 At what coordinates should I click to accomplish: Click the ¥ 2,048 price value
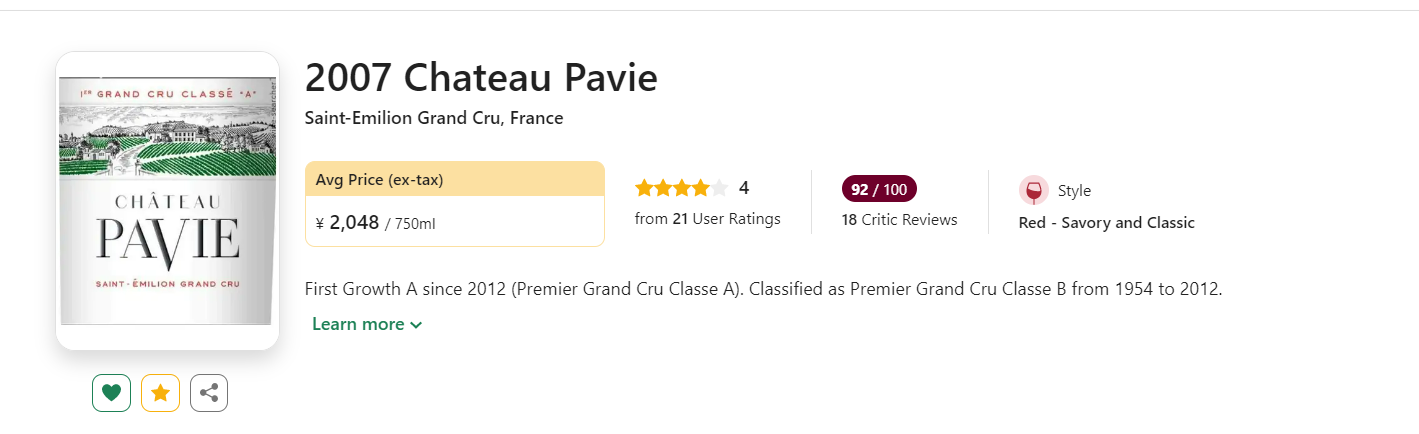pos(348,223)
